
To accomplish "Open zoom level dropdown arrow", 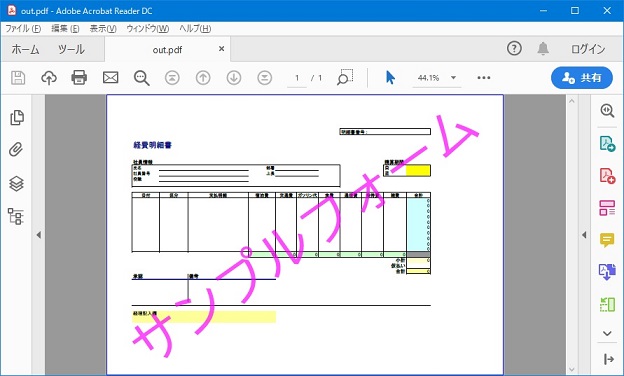I will pos(453,78).
